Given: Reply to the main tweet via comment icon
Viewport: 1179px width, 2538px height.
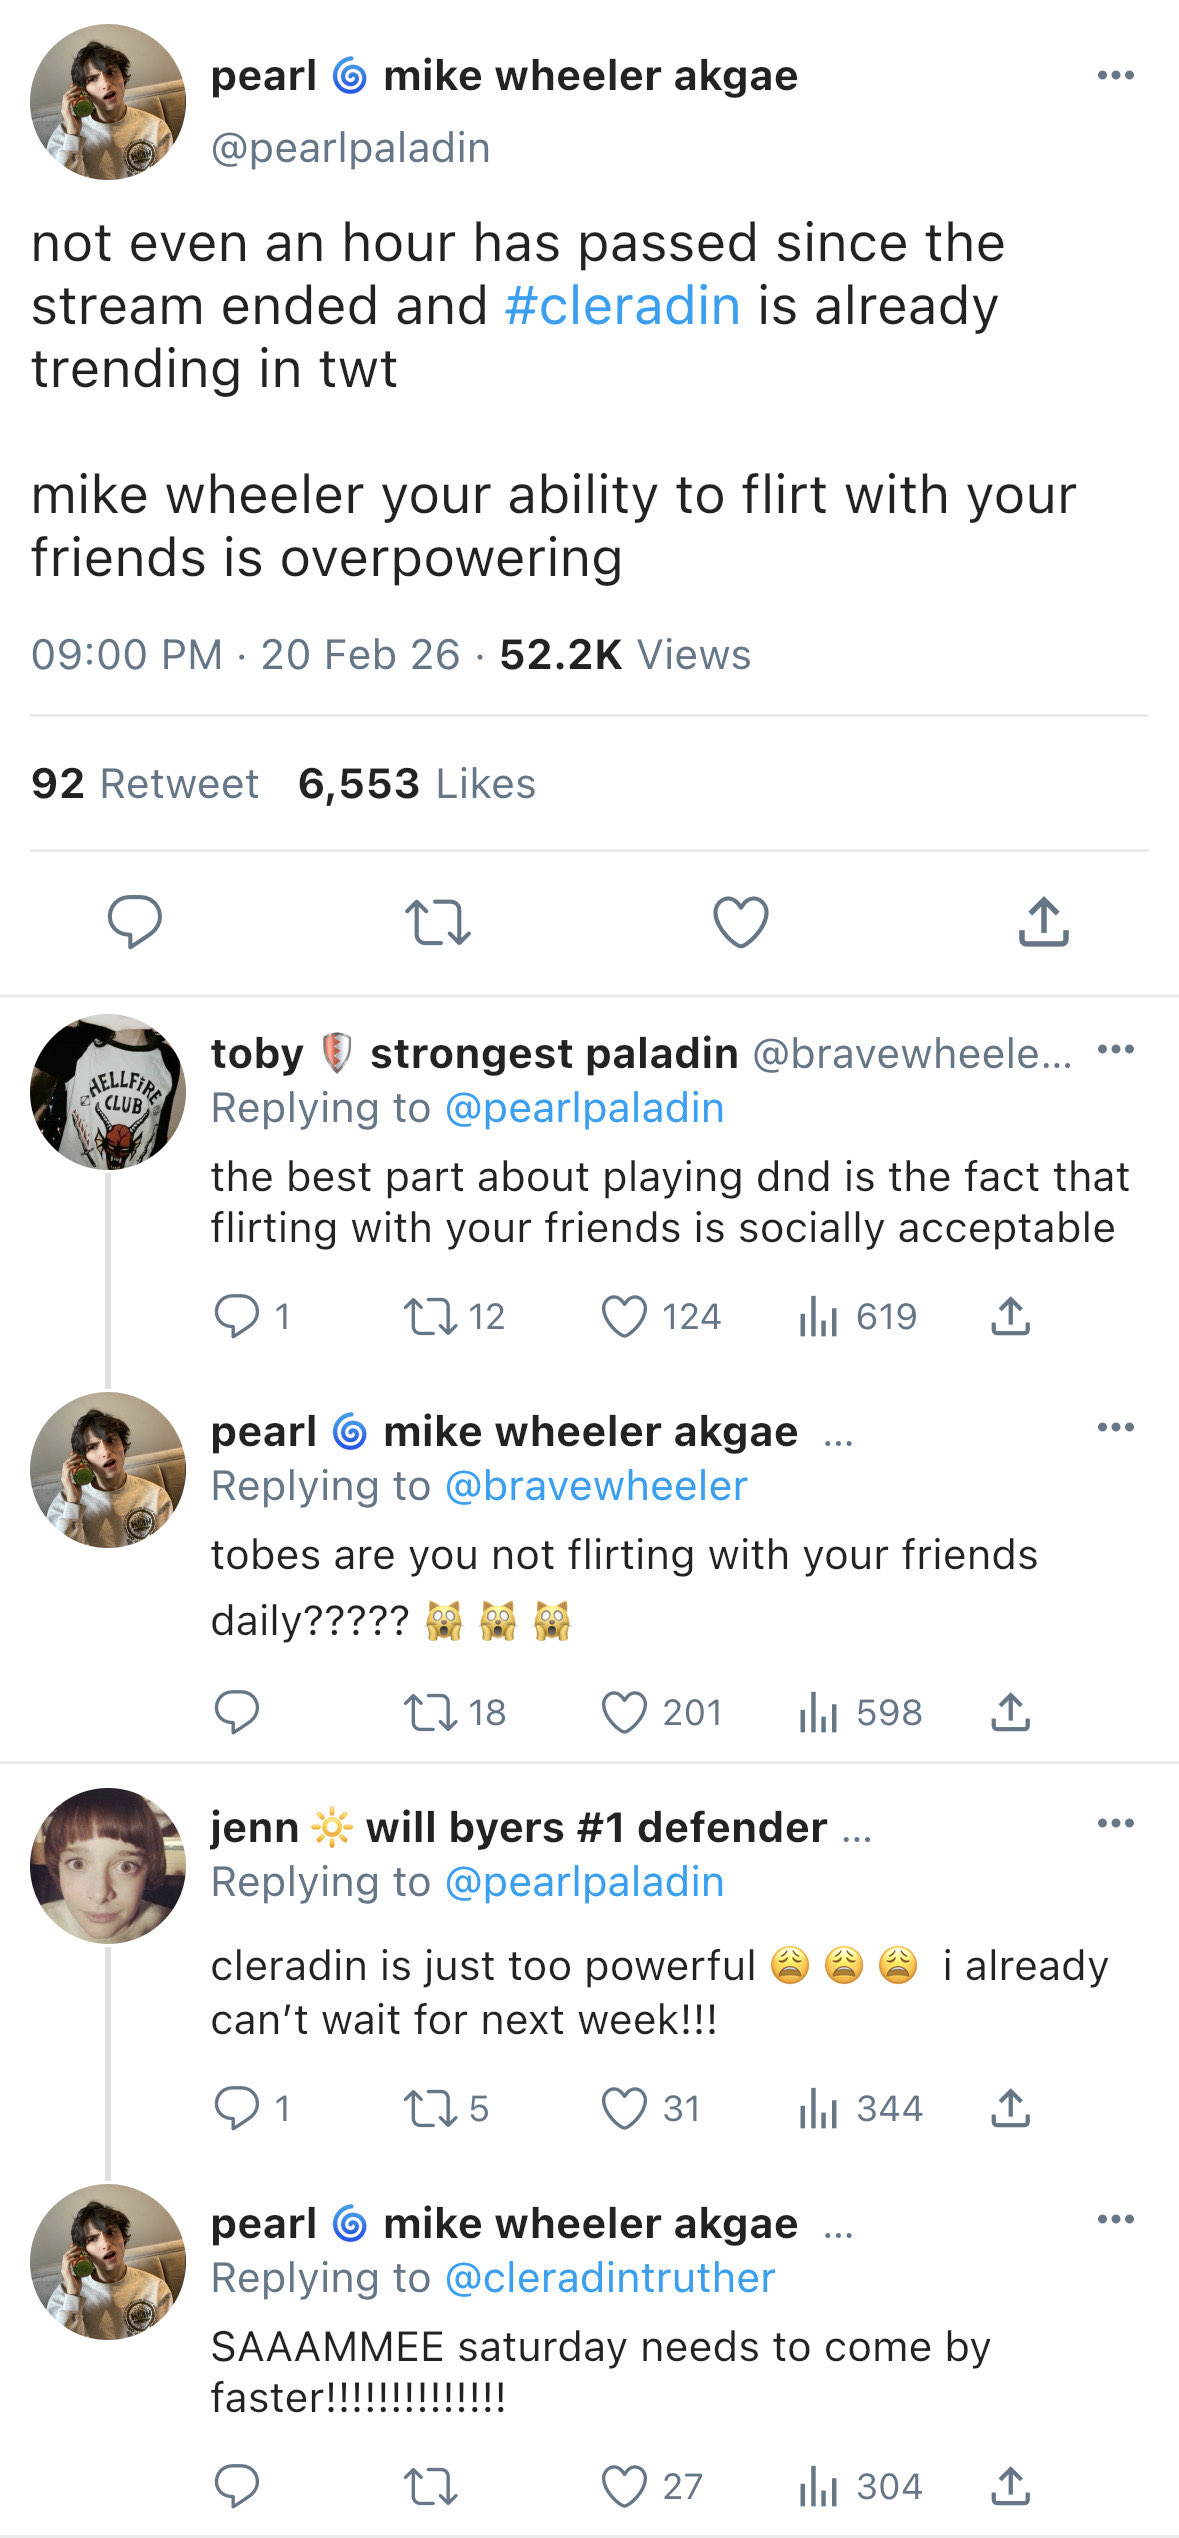Looking at the screenshot, I should 135,921.
